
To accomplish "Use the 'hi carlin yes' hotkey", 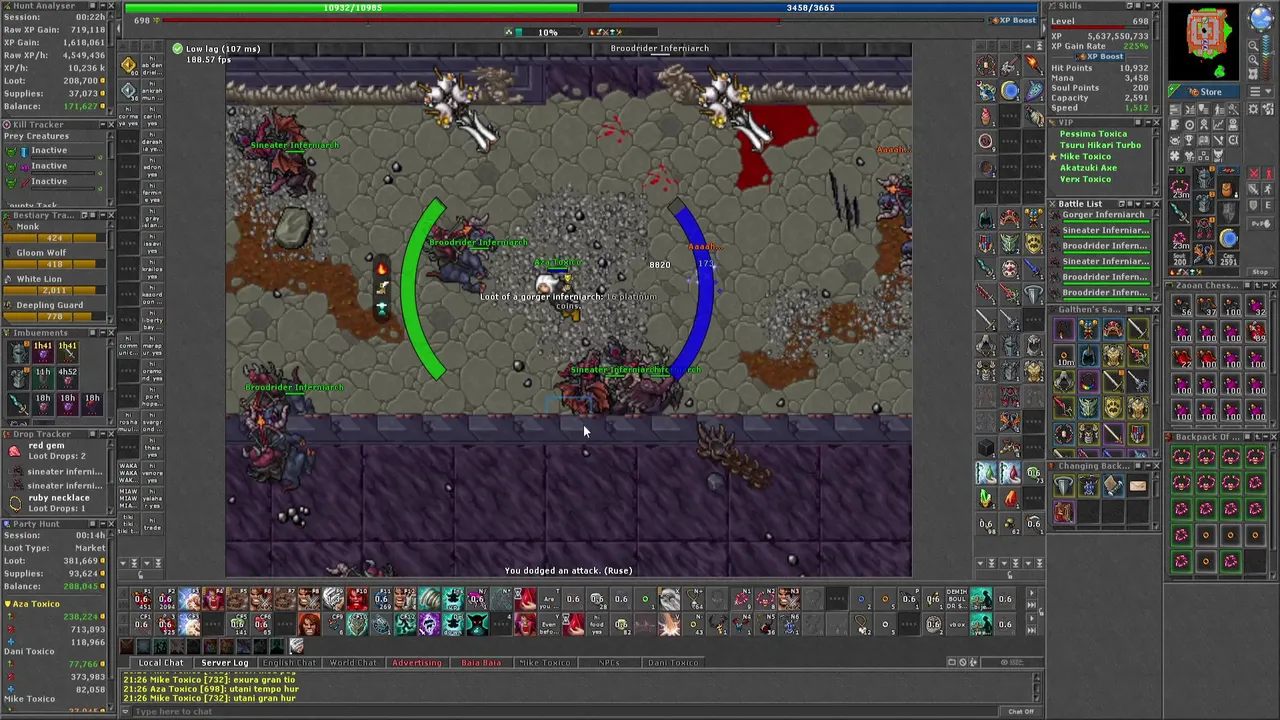I will (152, 116).
